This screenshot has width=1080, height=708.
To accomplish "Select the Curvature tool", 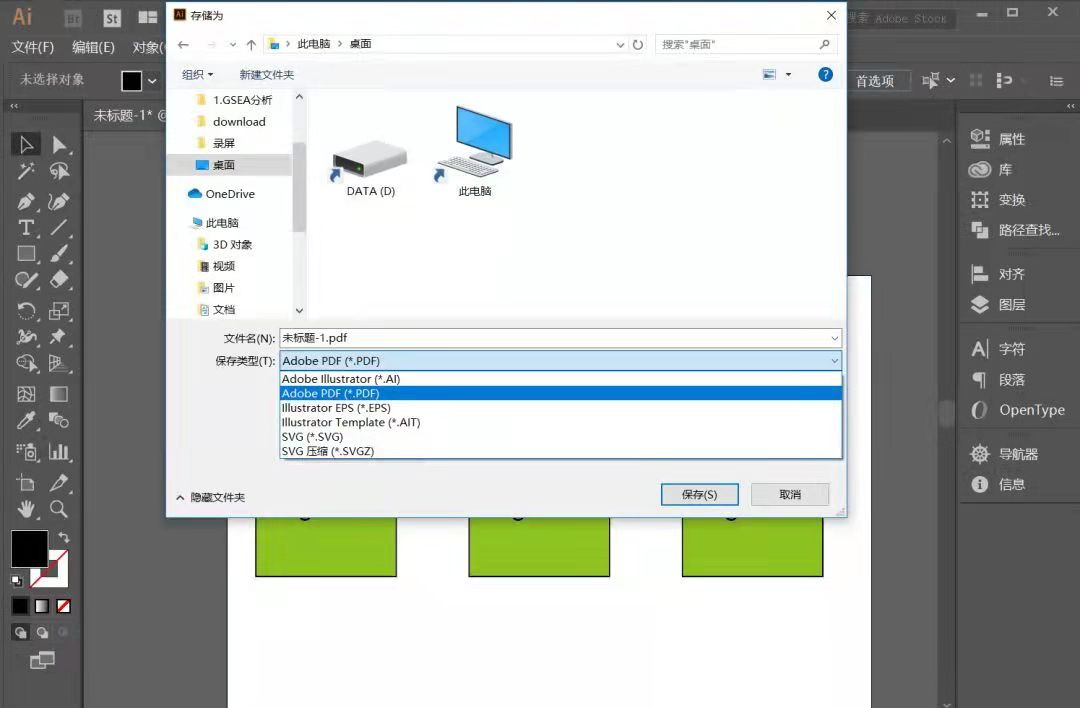I will point(59,201).
